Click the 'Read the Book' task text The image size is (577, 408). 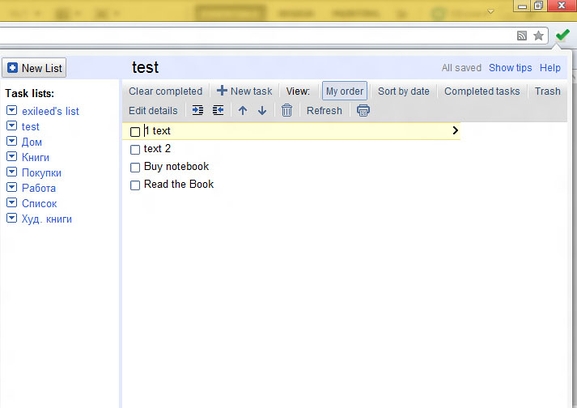pos(179,184)
